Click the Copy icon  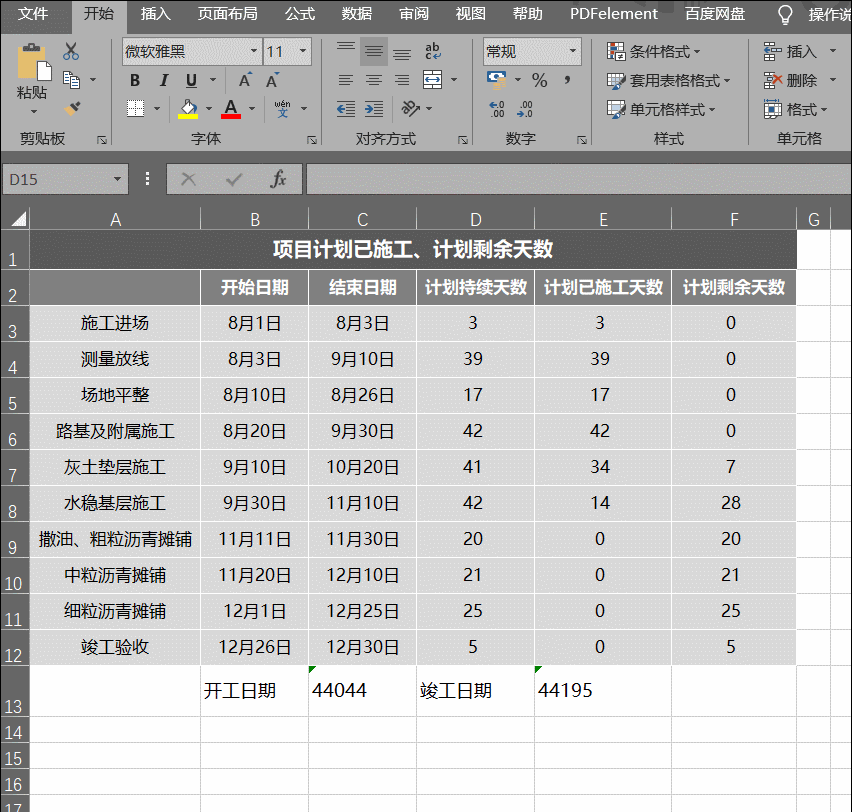coord(71,80)
